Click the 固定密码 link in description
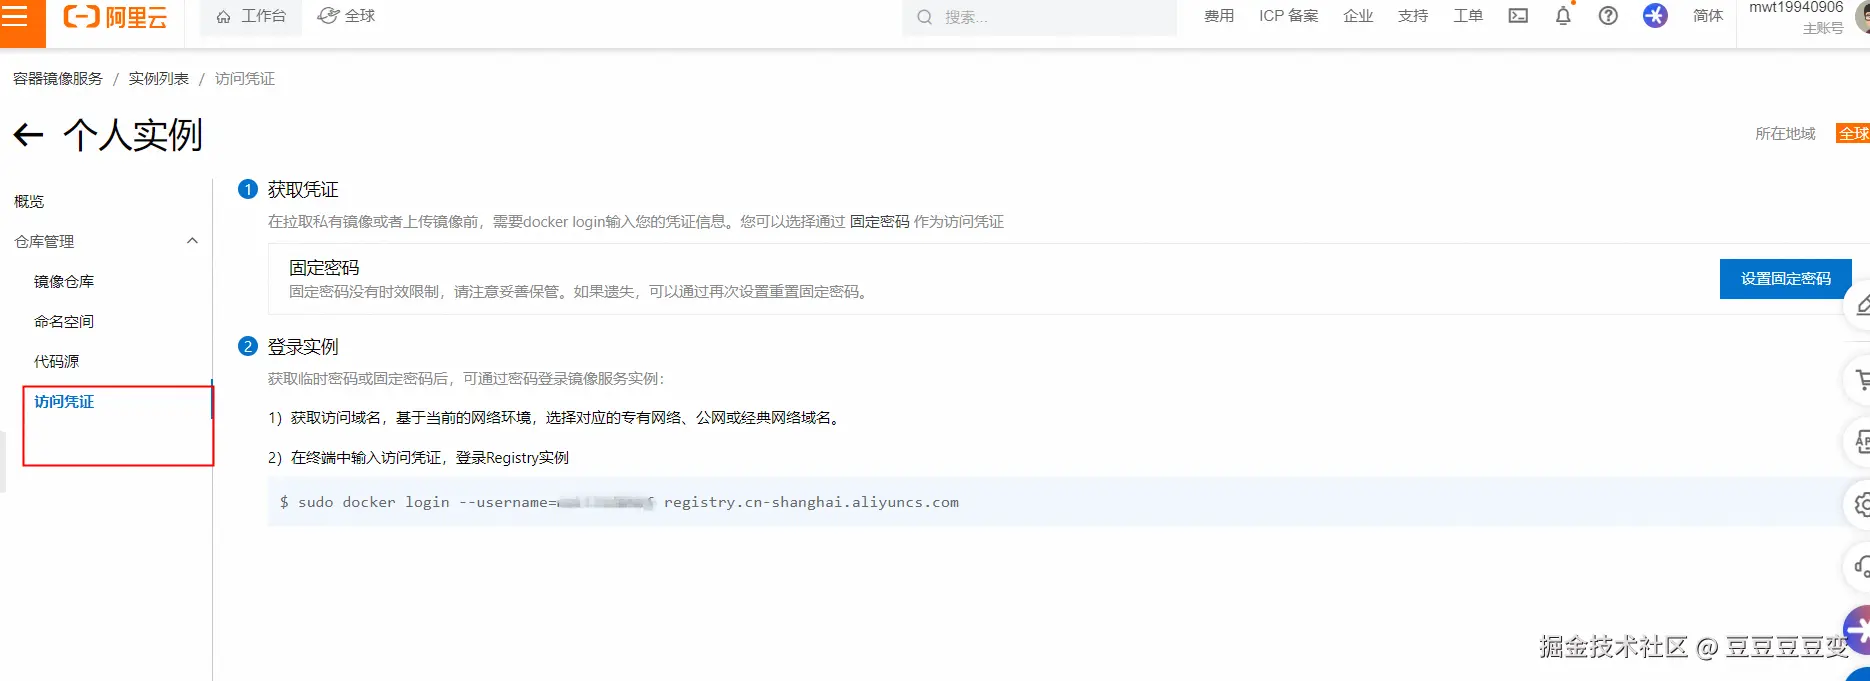Image resolution: width=1870 pixels, height=681 pixels. coord(880,222)
